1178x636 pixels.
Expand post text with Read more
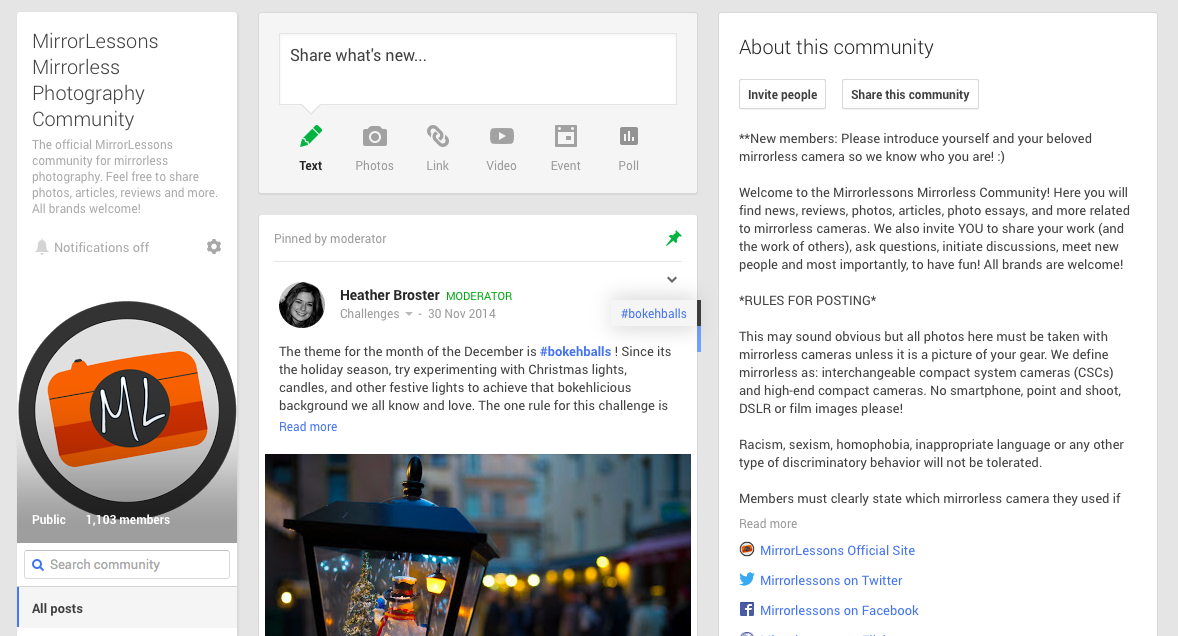308,427
